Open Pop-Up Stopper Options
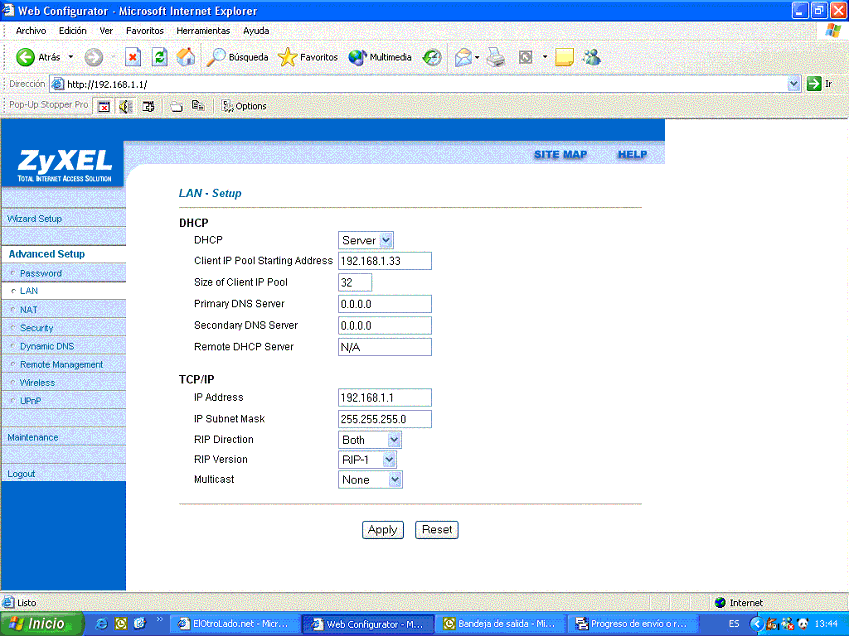 click(244, 106)
